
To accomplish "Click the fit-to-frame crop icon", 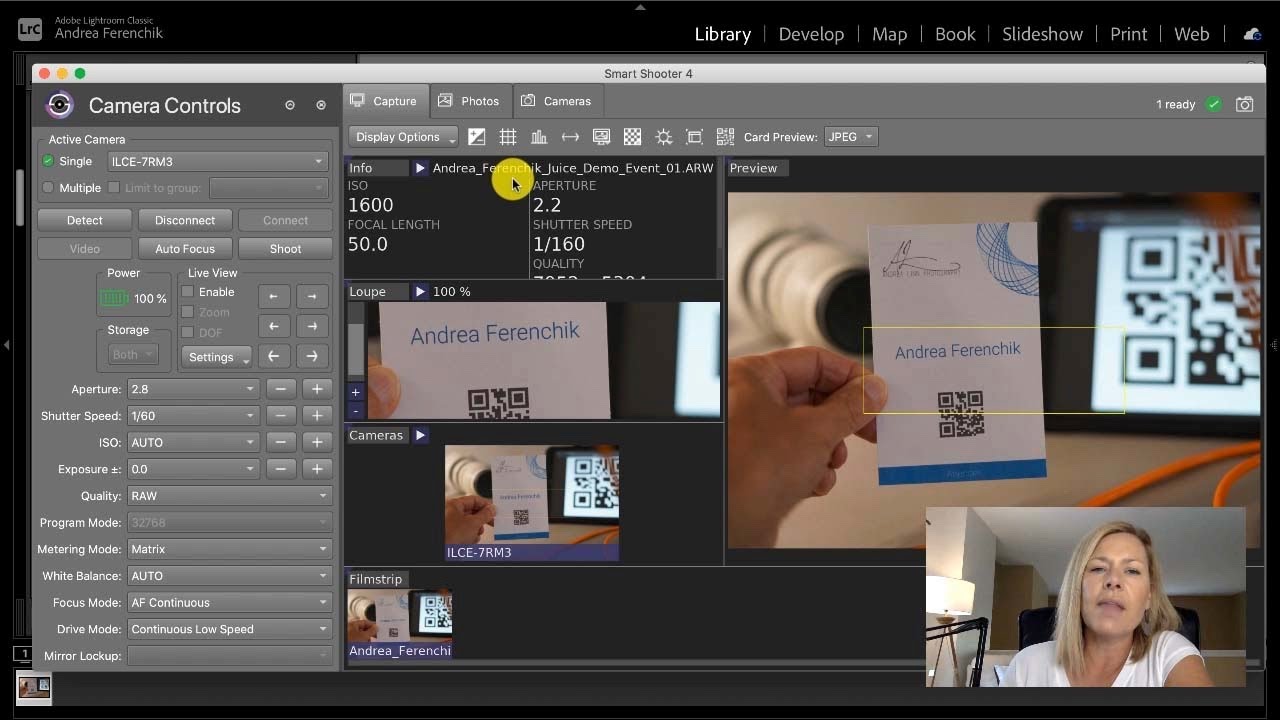I will tap(694, 137).
